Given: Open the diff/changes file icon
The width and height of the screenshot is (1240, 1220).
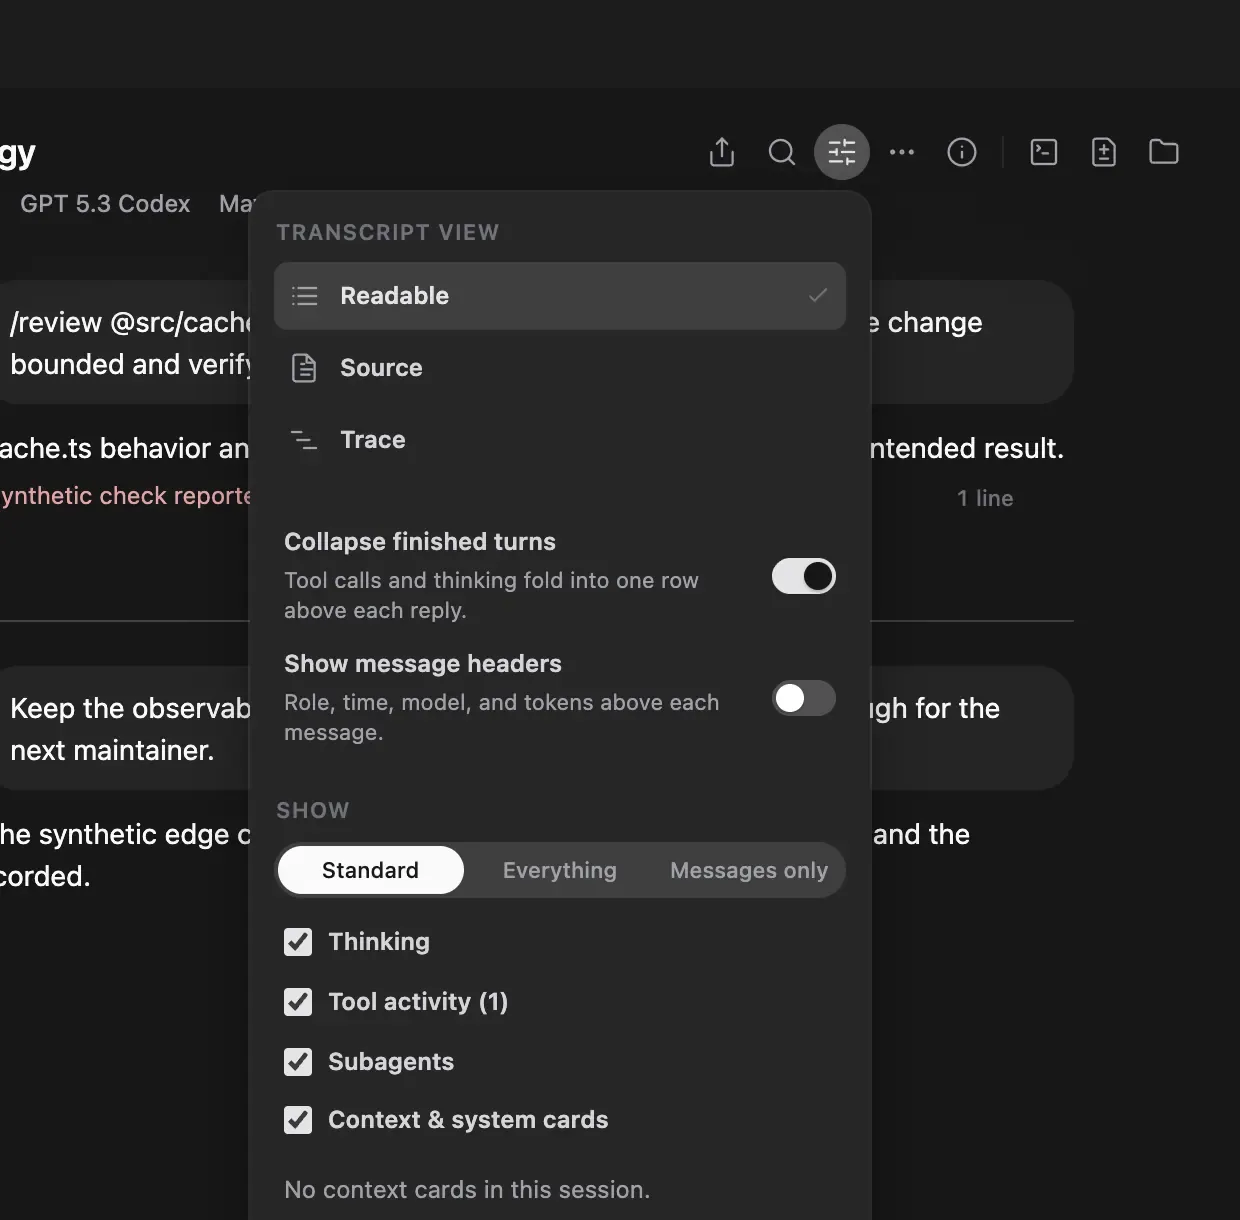Looking at the screenshot, I should point(1104,152).
